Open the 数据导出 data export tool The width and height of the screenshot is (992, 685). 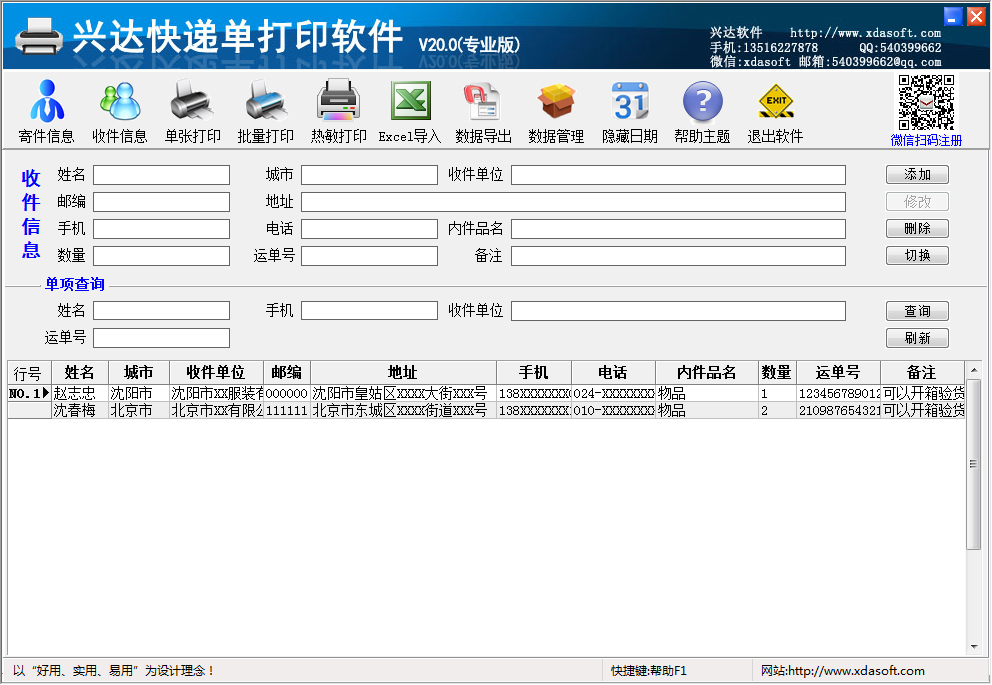click(483, 110)
